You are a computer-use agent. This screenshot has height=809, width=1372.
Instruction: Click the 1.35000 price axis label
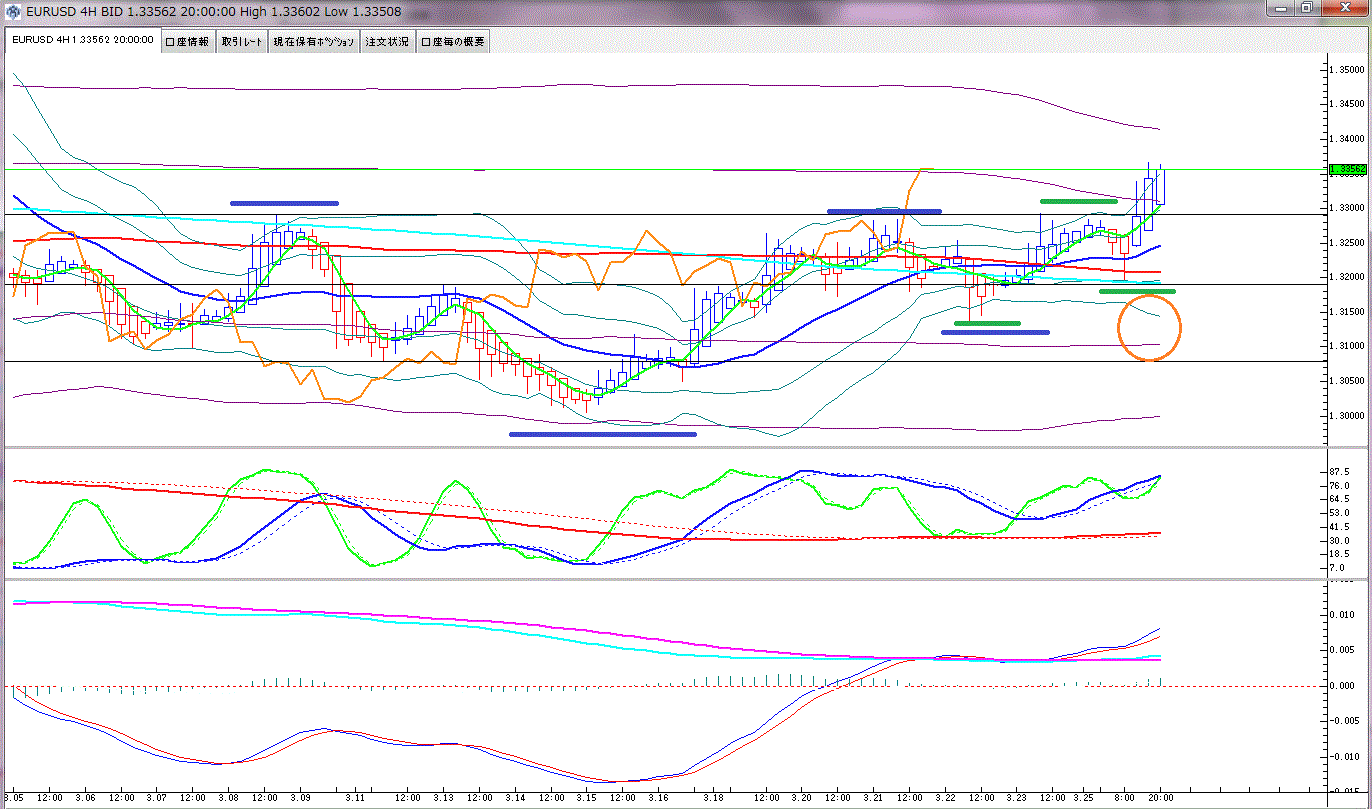(1346, 69)
